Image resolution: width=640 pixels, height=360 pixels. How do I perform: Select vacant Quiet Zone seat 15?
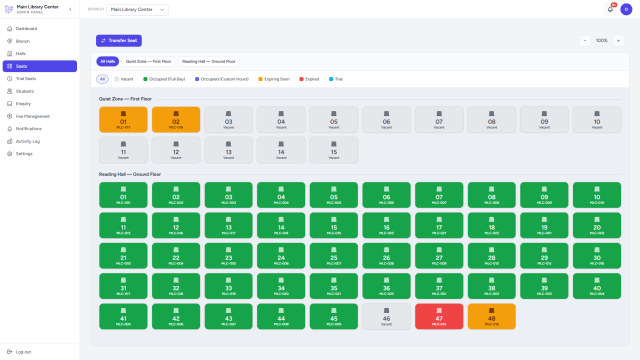click(x=334, y=150)
